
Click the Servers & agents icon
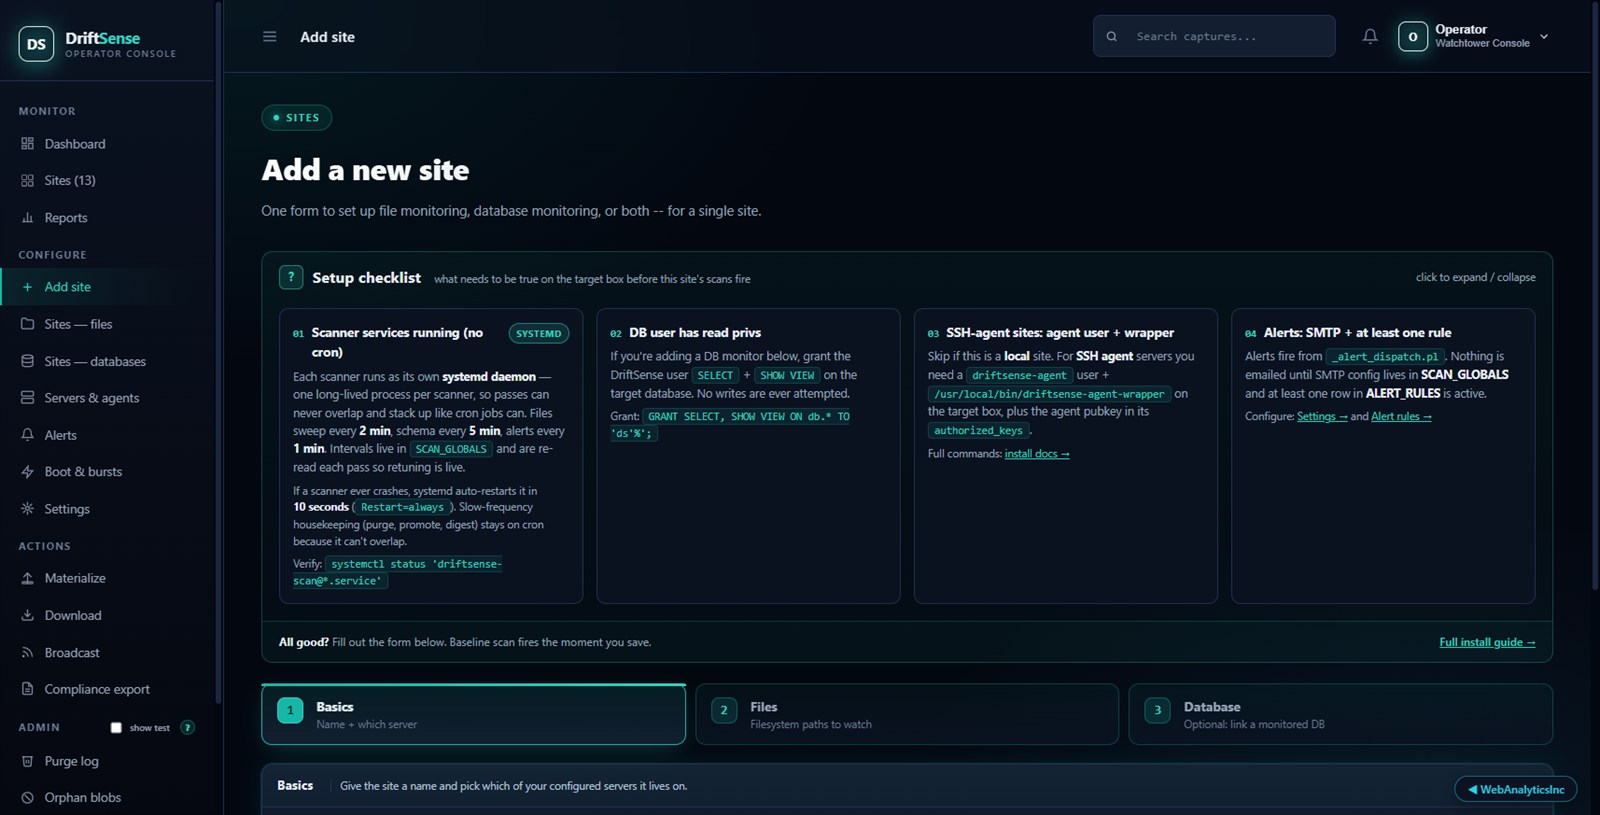[x=27, y=398]
